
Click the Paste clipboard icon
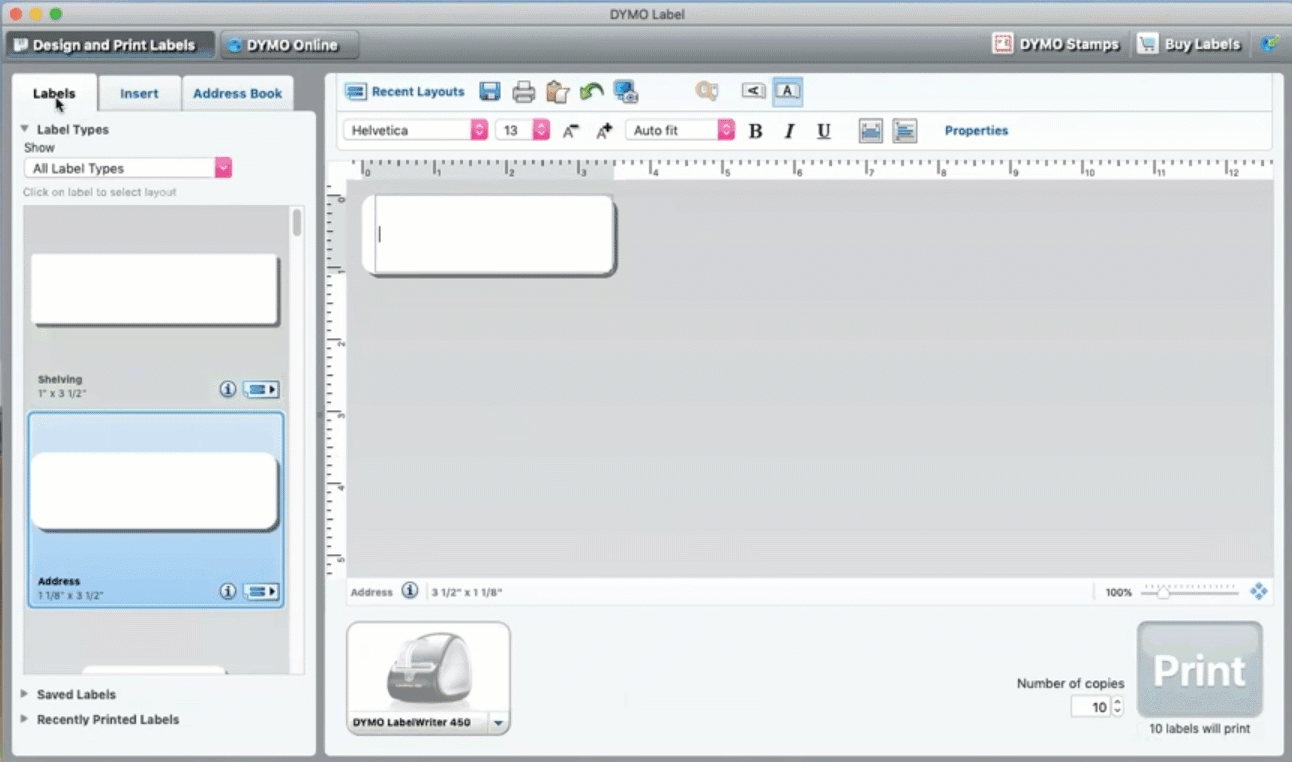point(557,92)
